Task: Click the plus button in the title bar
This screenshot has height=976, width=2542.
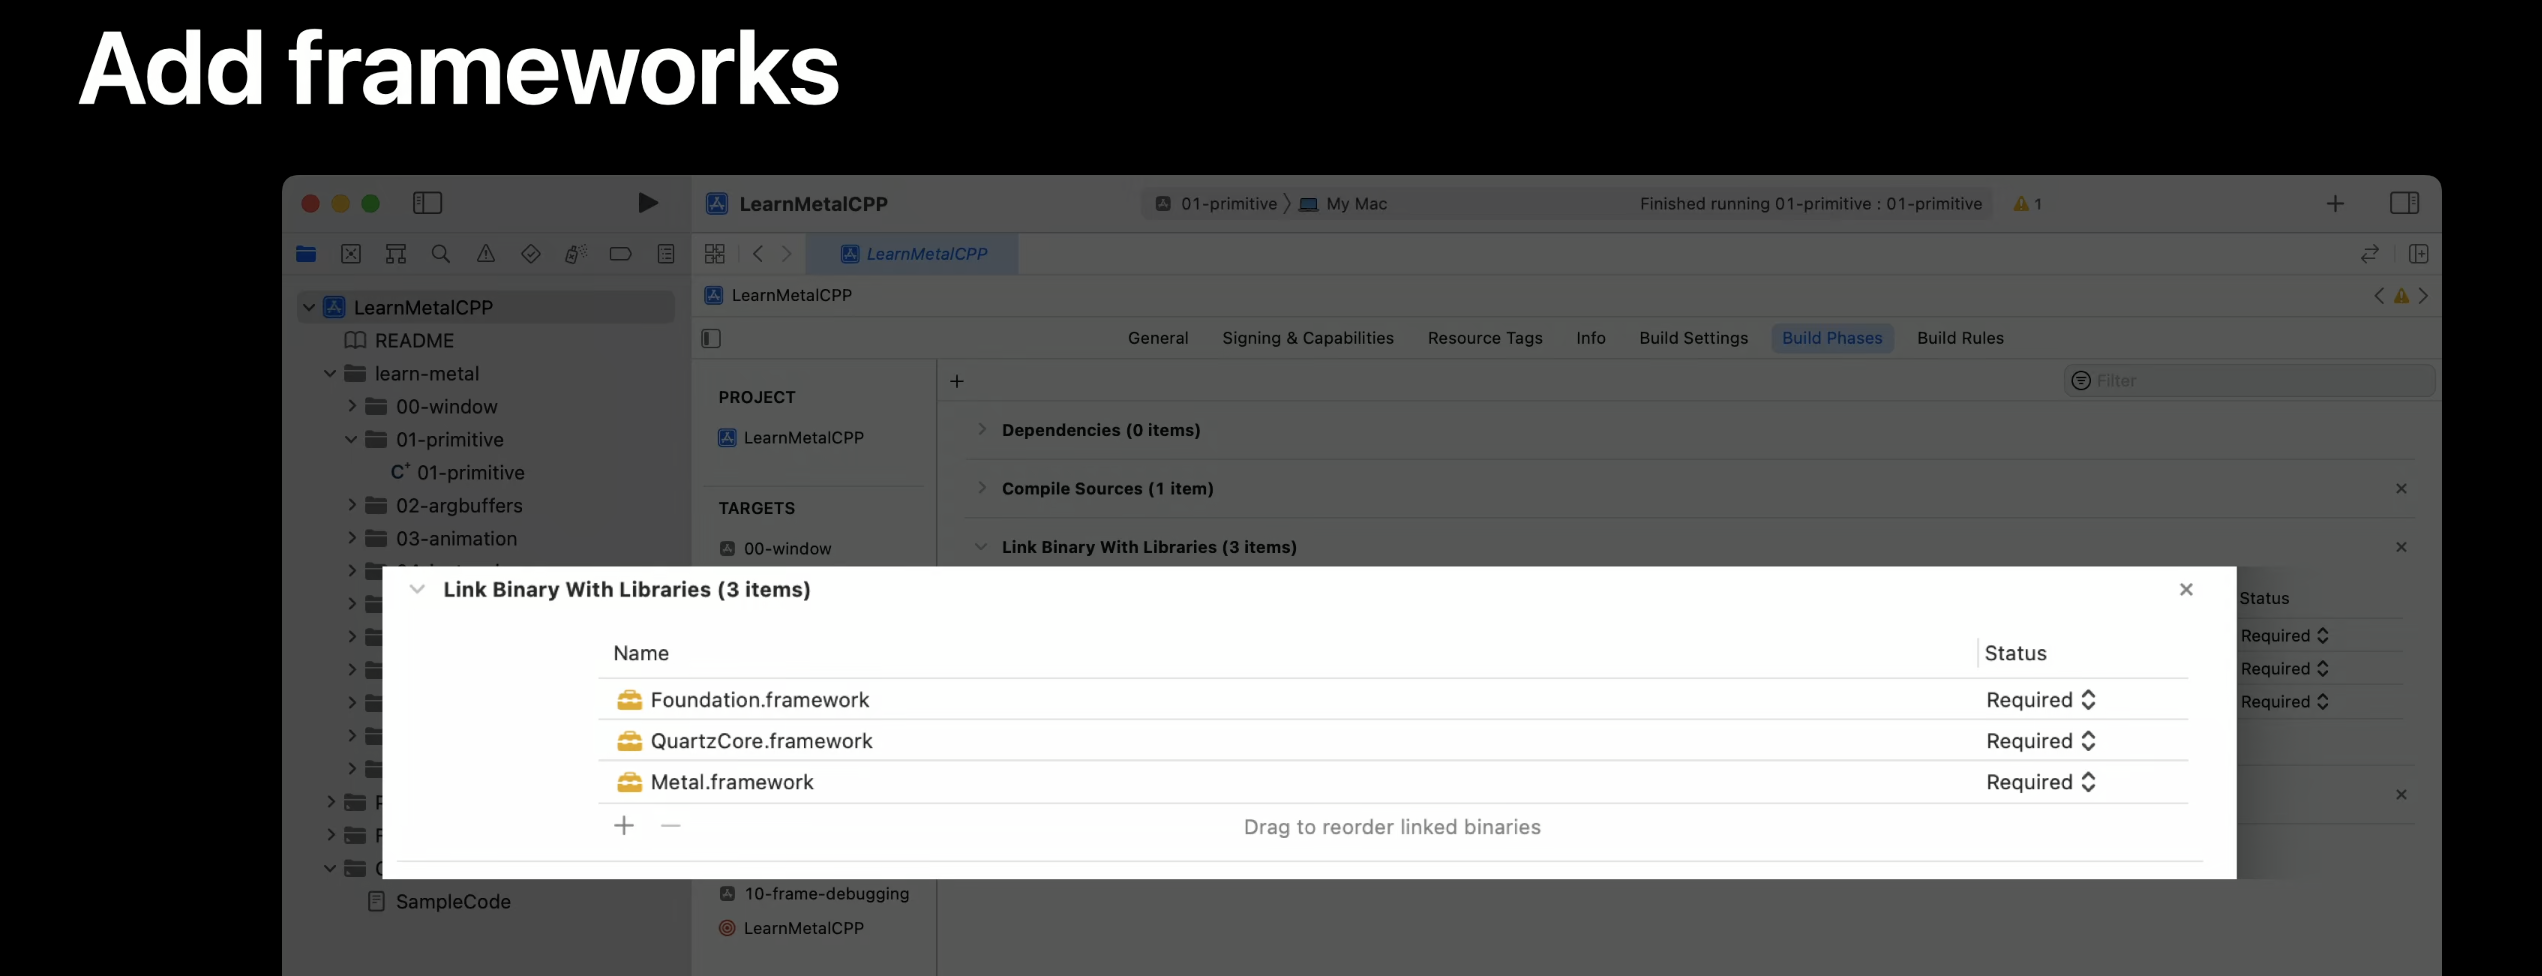Action: click(2335, 204)
